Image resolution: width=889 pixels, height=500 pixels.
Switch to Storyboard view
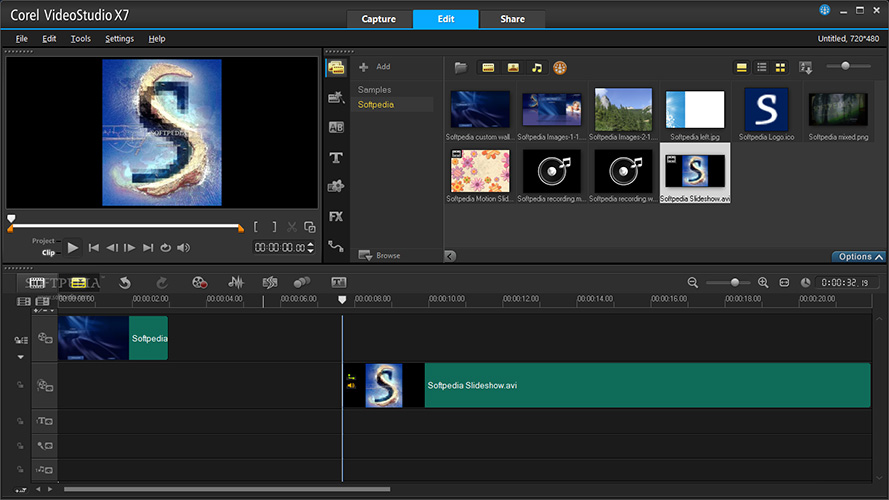[38, 283]
